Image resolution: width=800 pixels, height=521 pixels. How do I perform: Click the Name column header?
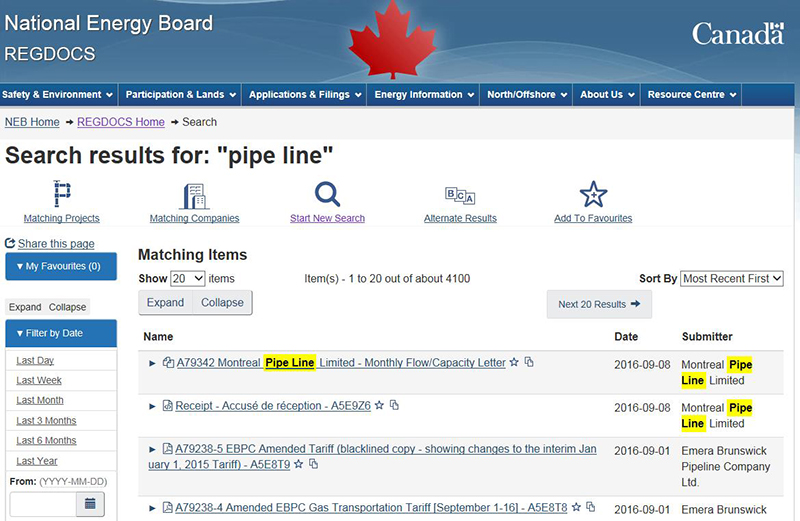[158, 337]
